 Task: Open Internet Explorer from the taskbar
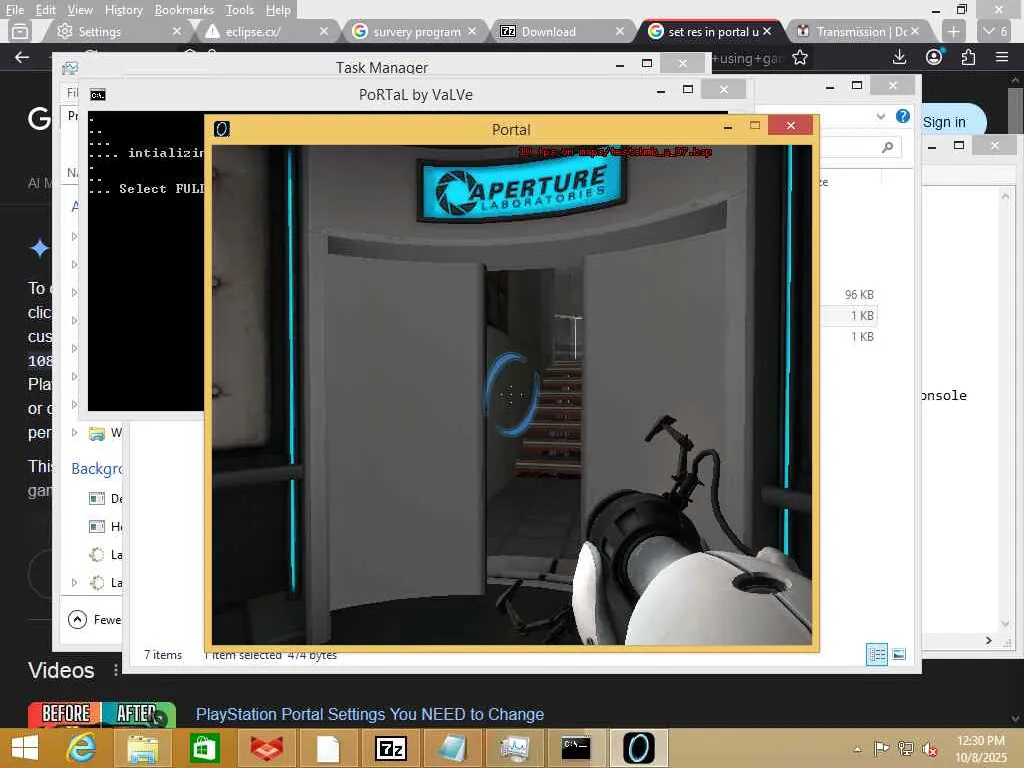pos(82,748)
